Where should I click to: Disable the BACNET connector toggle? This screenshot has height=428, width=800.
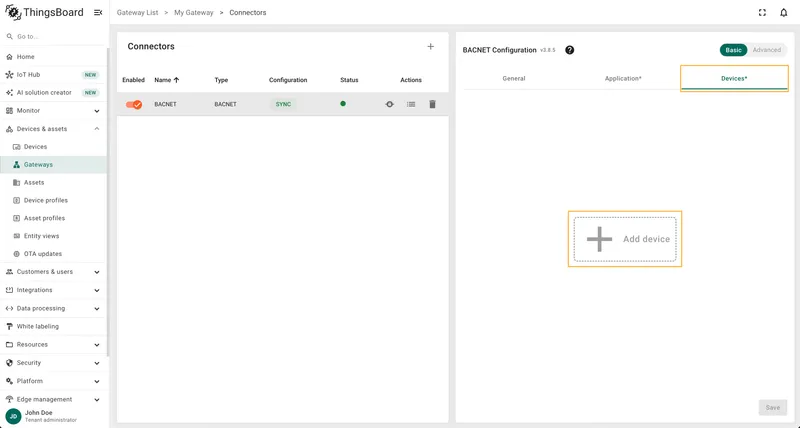point(134,104)
